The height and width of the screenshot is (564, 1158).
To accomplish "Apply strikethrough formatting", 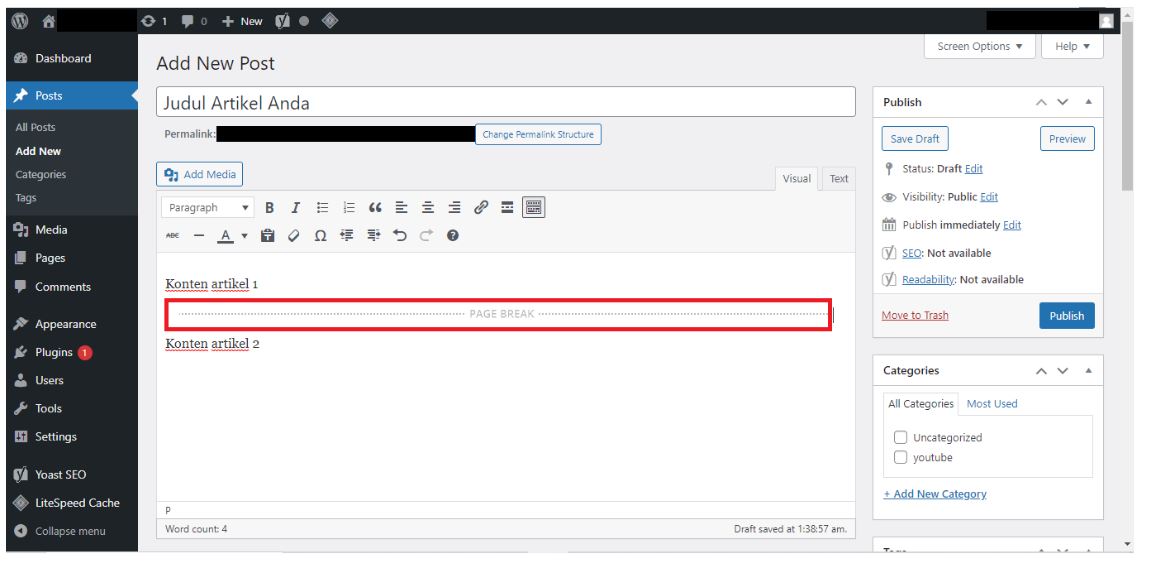I will pyautogui.click(x=172, y=235).
